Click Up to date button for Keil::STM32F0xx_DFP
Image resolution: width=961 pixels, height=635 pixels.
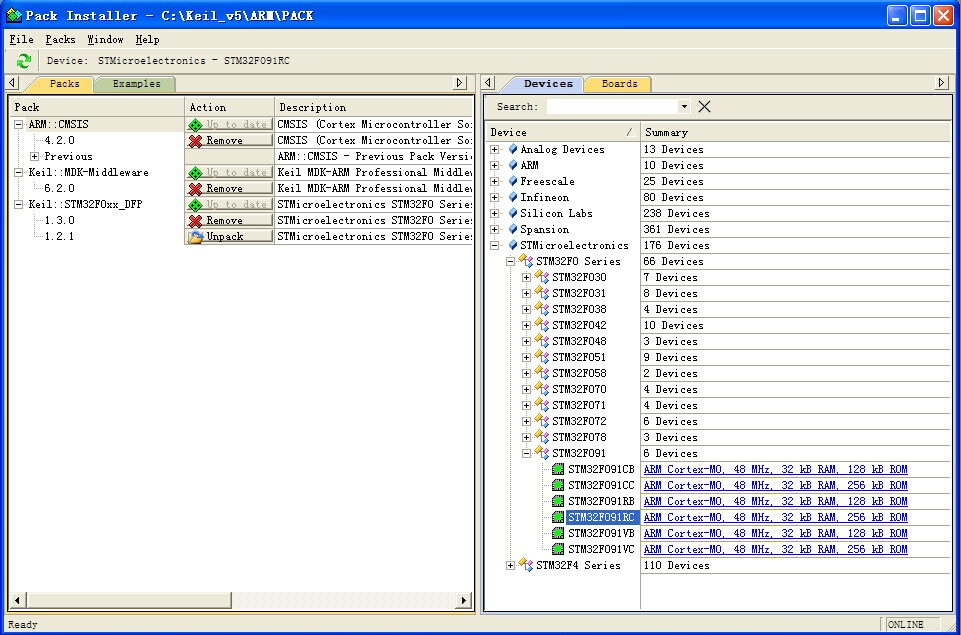point(230,204)
